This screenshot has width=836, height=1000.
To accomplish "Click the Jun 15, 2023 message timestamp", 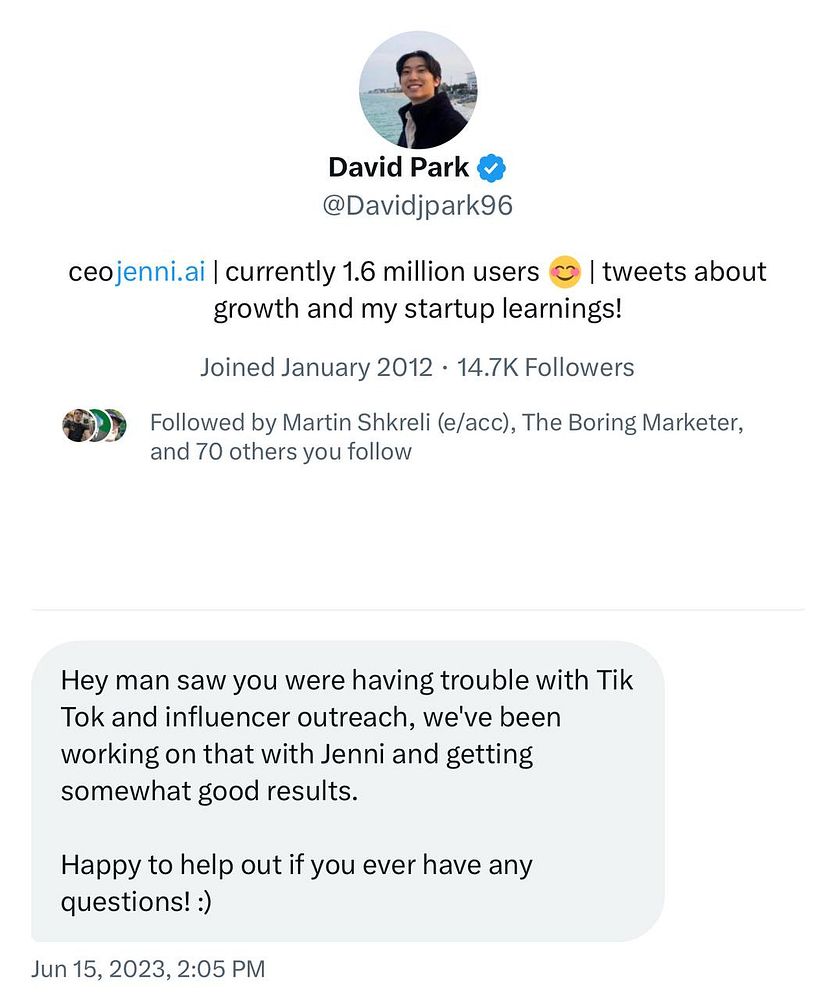I will click(149, 969).
